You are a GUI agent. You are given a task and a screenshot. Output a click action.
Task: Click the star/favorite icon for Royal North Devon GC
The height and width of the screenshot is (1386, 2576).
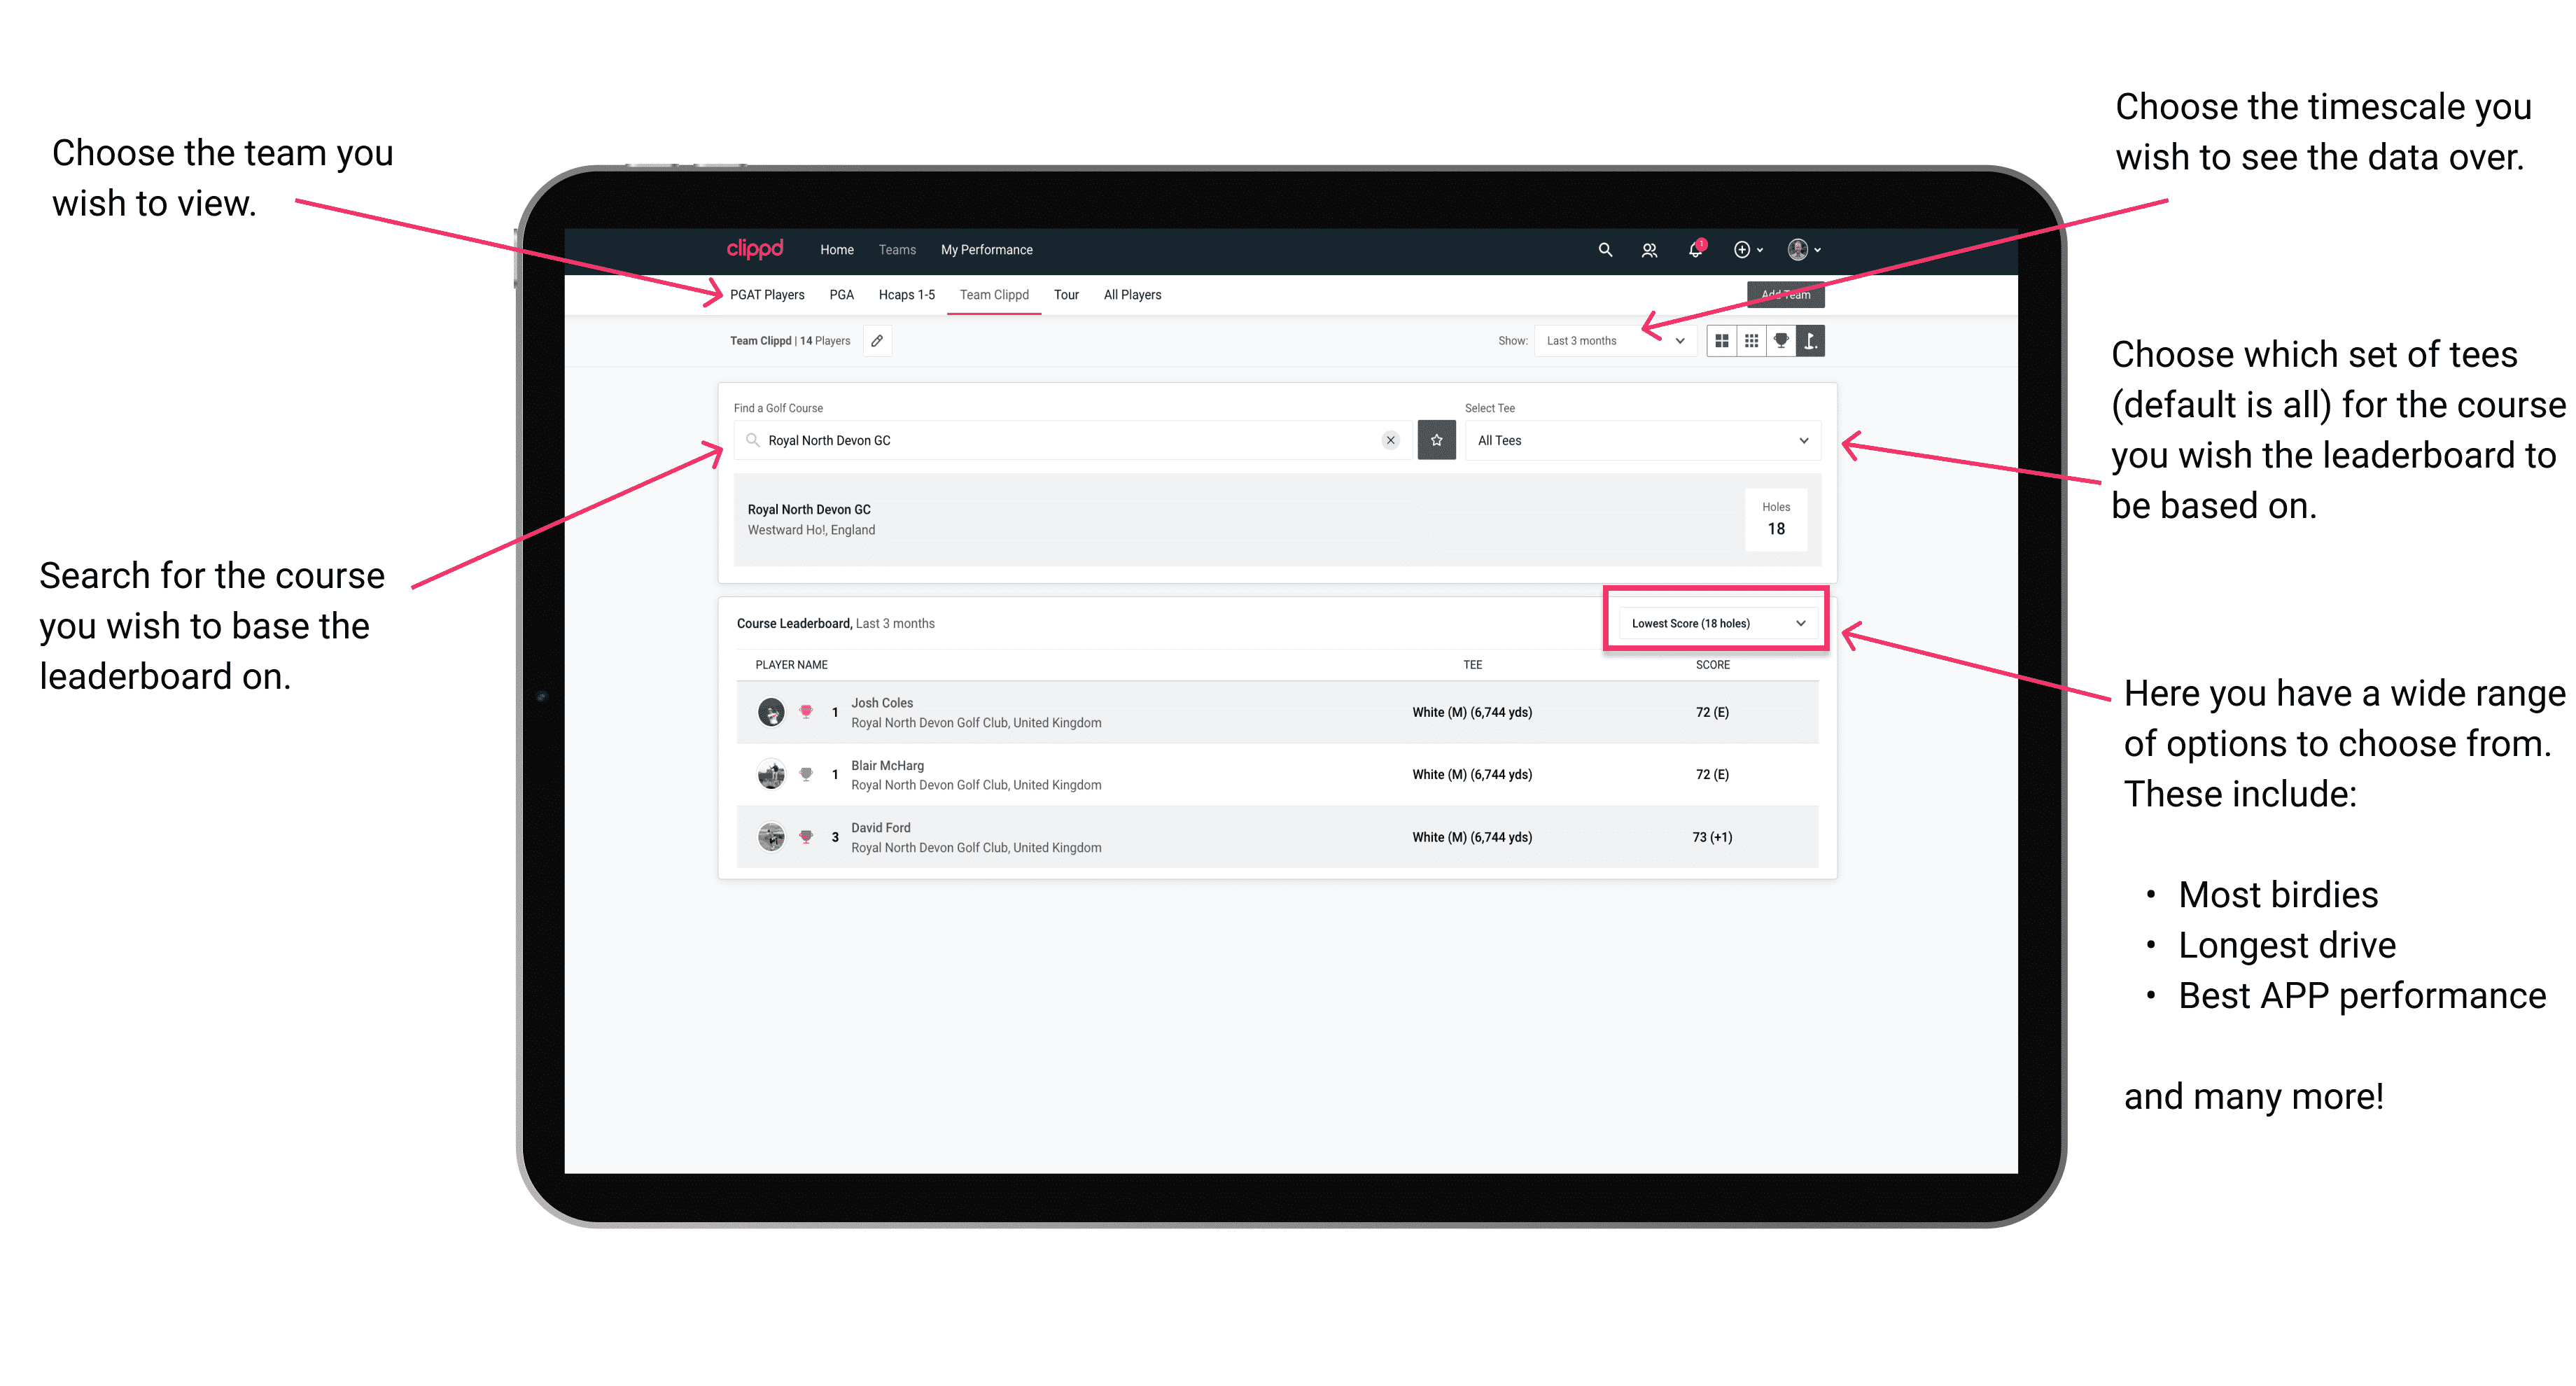(x=1436, y=440)
